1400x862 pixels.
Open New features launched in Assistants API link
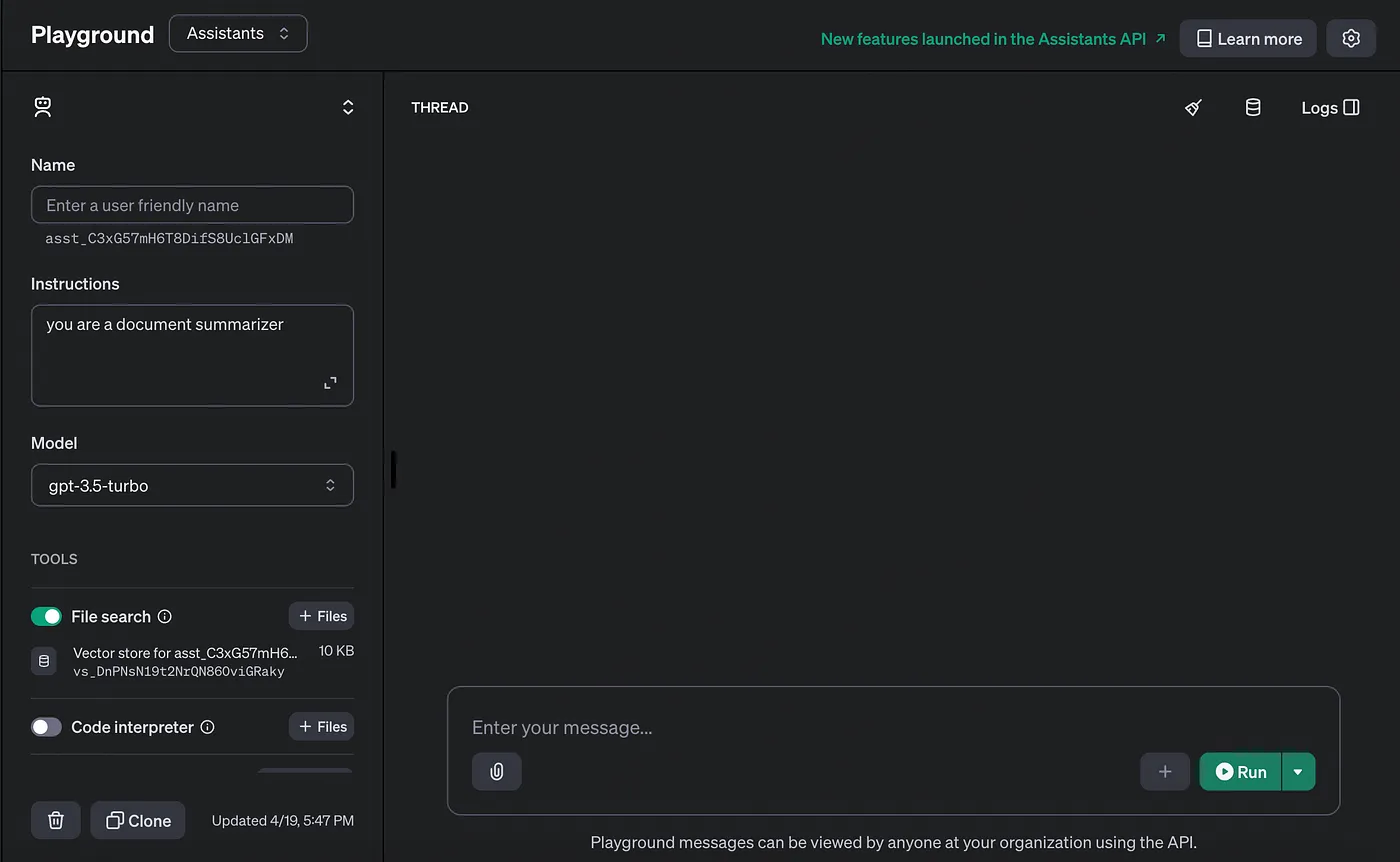[993, 39]
